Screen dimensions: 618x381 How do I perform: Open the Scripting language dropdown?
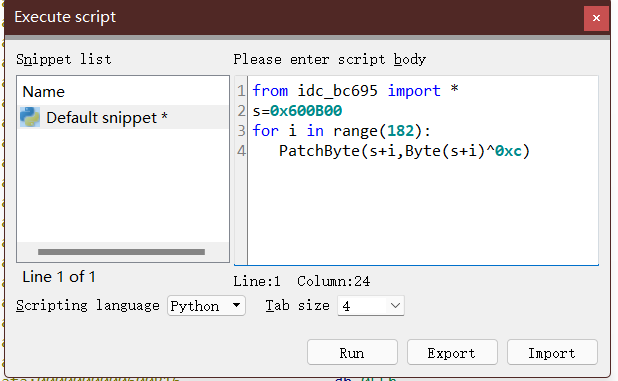click(206, 306)
